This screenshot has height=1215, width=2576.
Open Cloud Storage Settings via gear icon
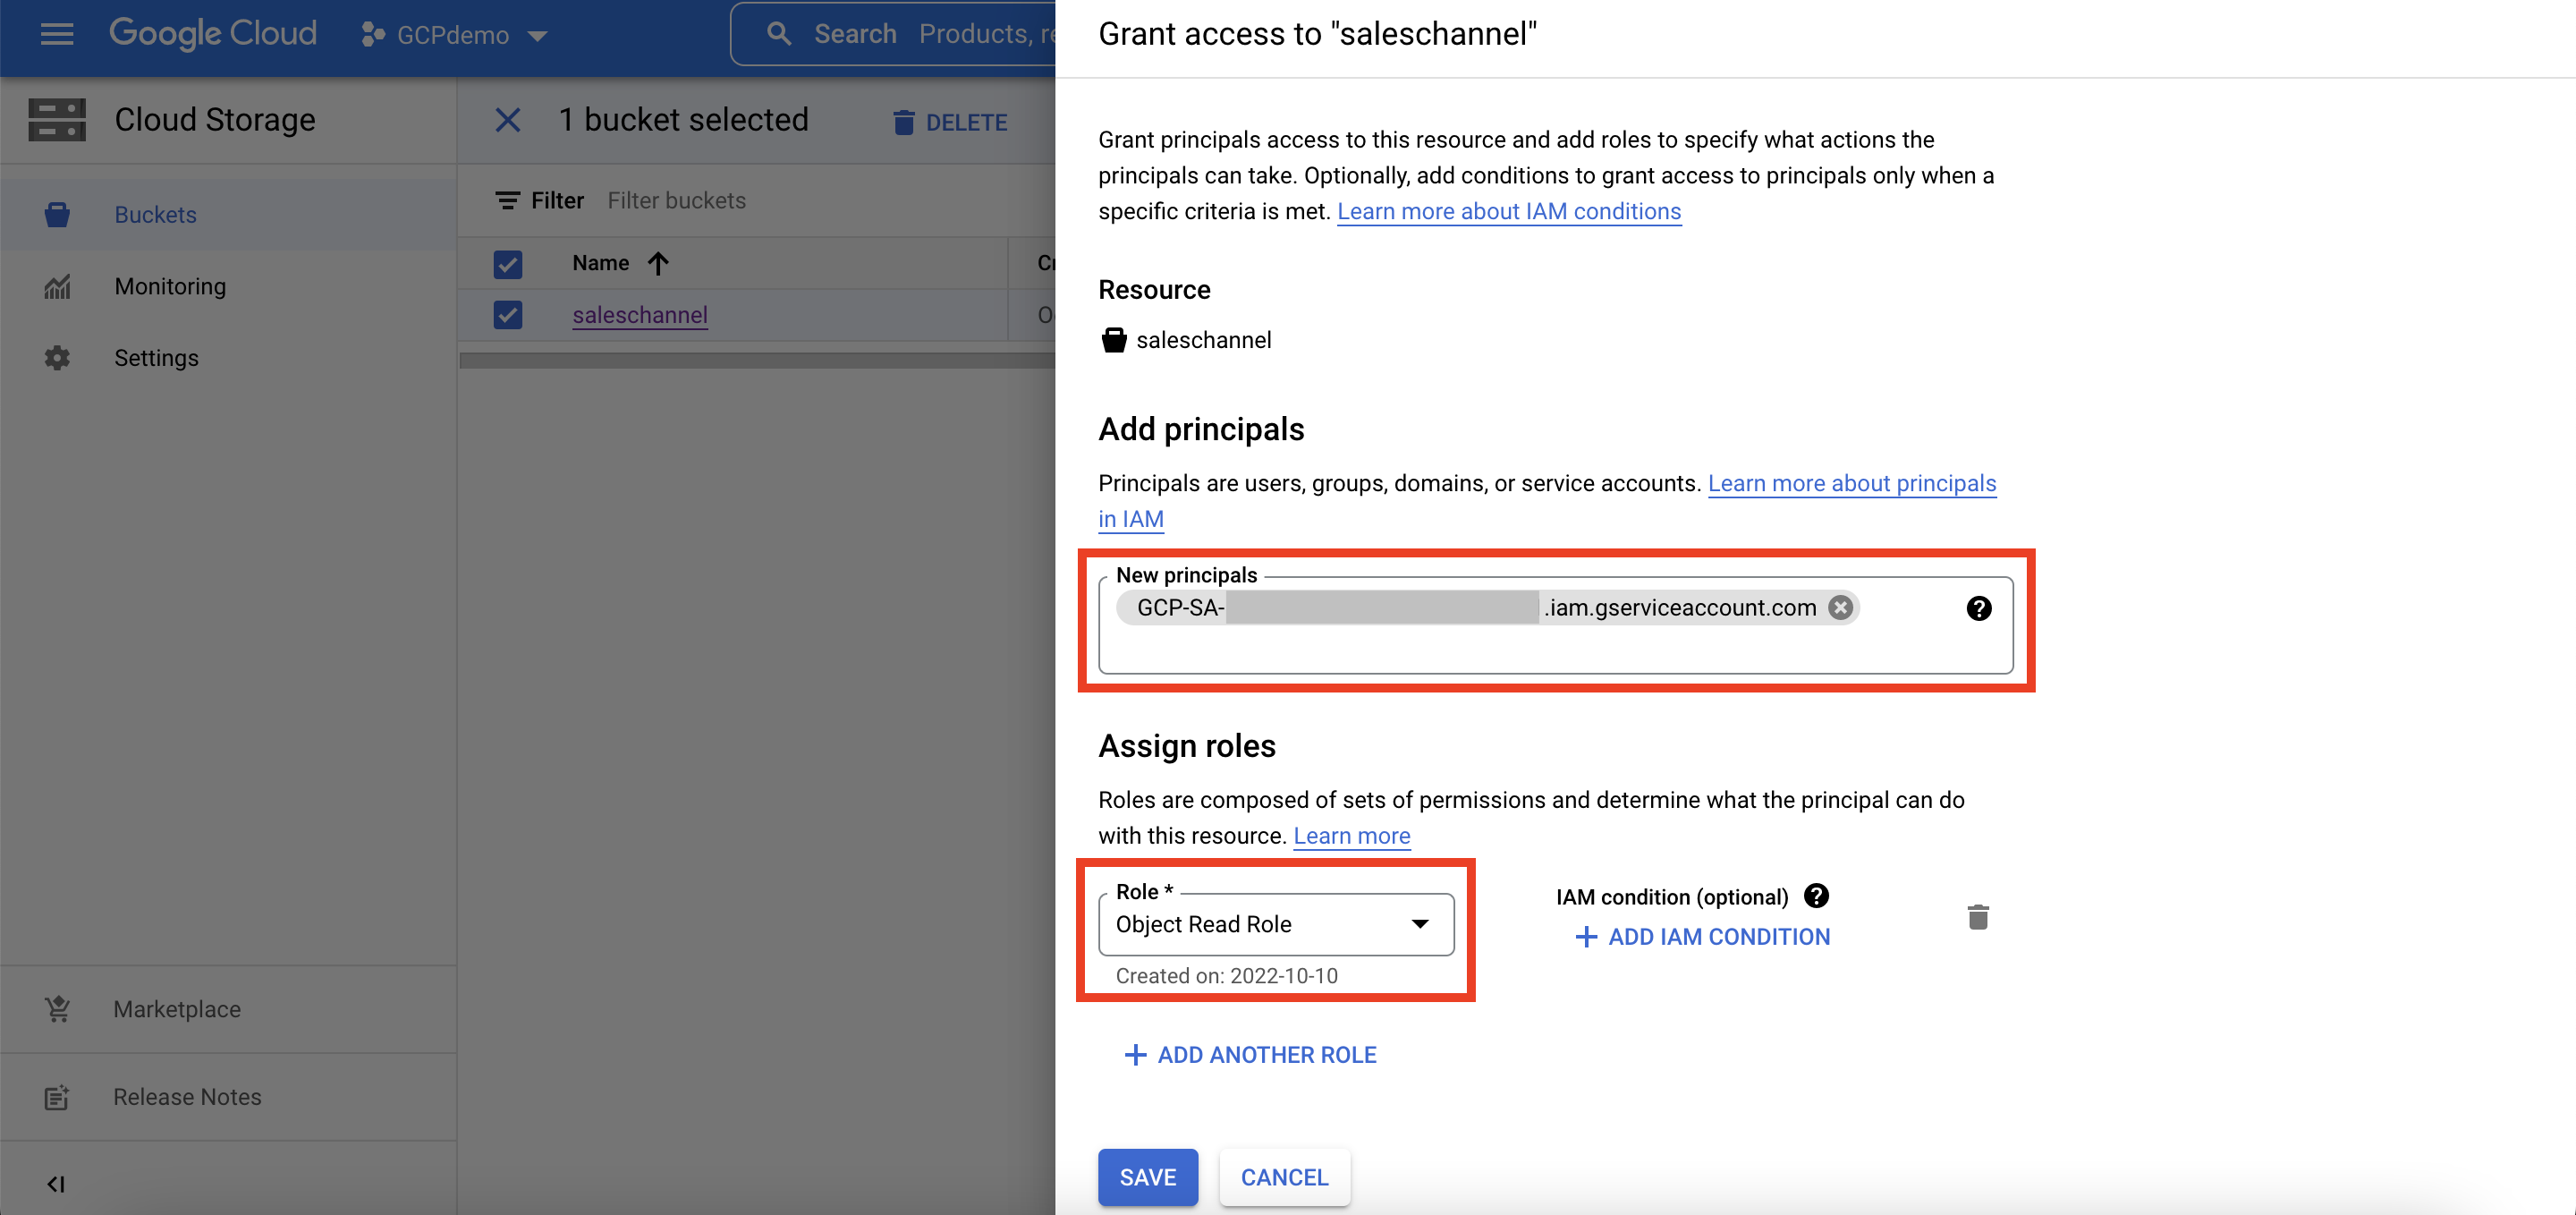click(57, 357)
